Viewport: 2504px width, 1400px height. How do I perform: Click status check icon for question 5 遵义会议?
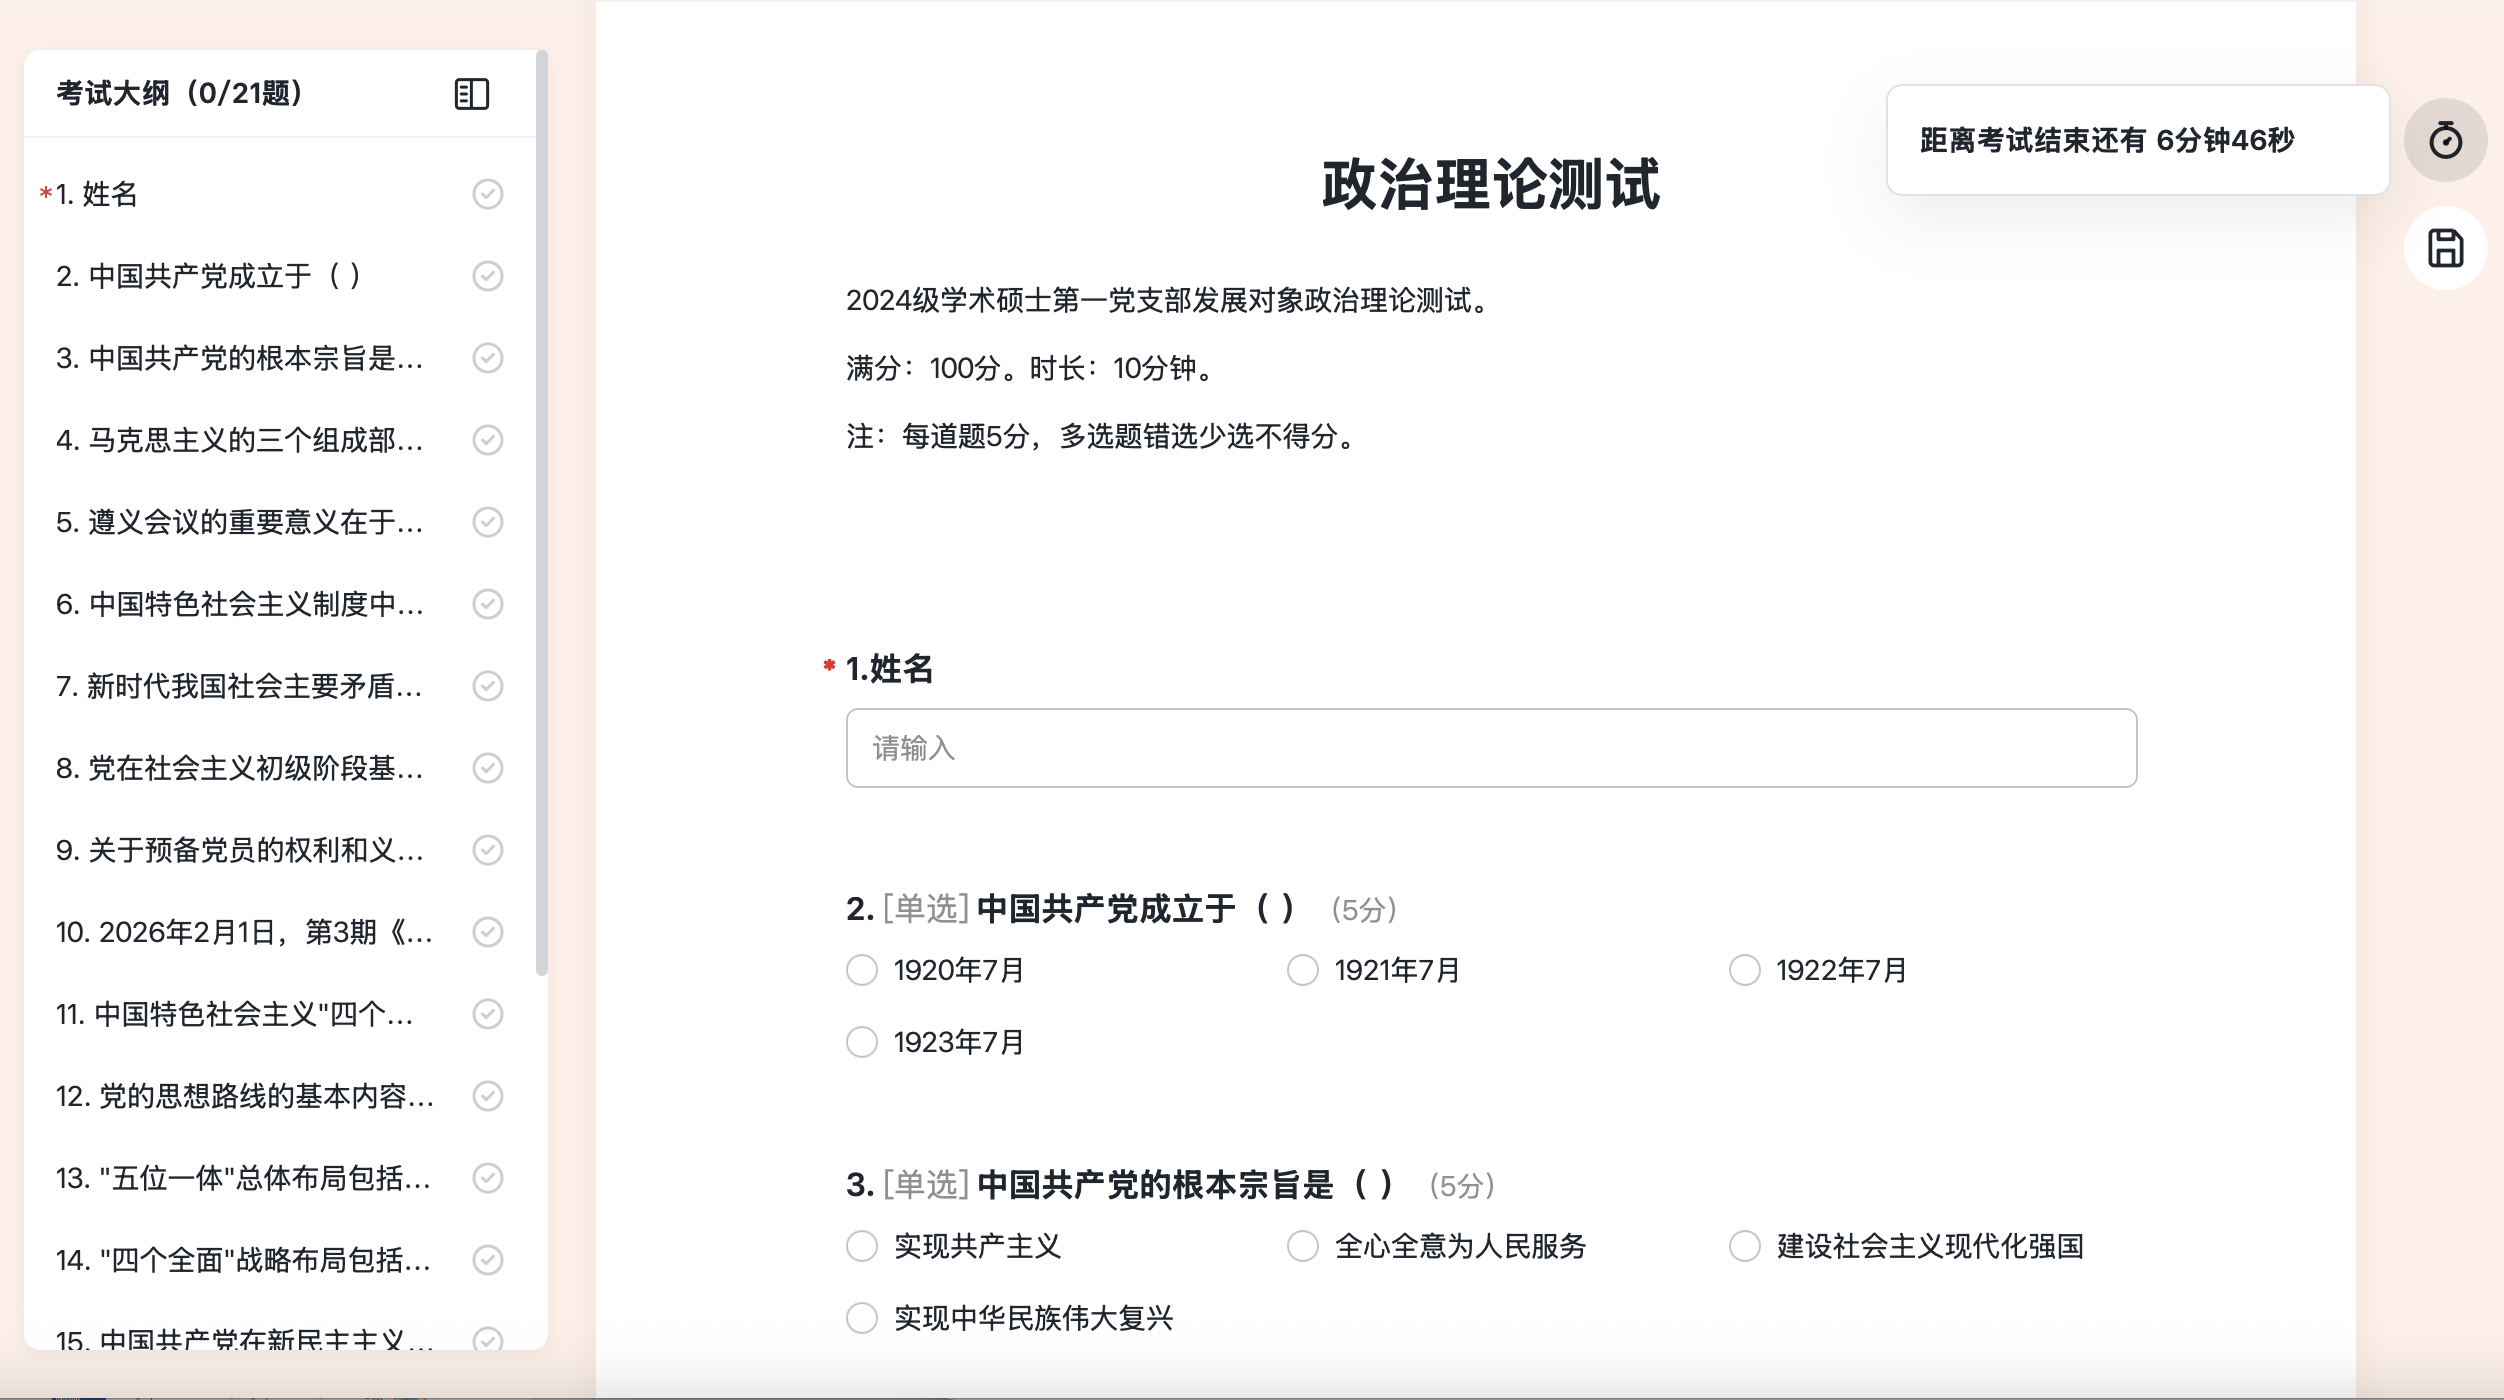487,522
